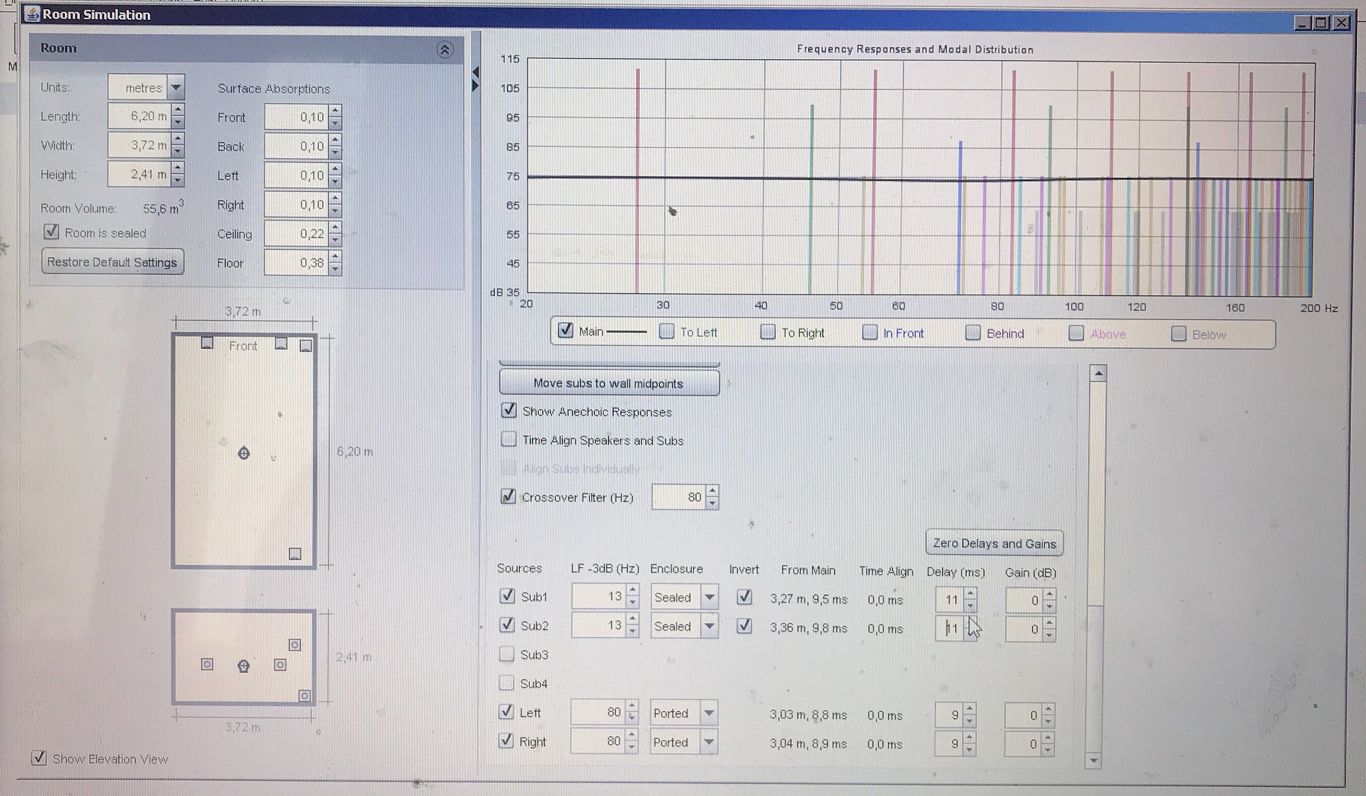
Task: Uncheck the Room is sealed checkbox
Action: click(52, 232)
